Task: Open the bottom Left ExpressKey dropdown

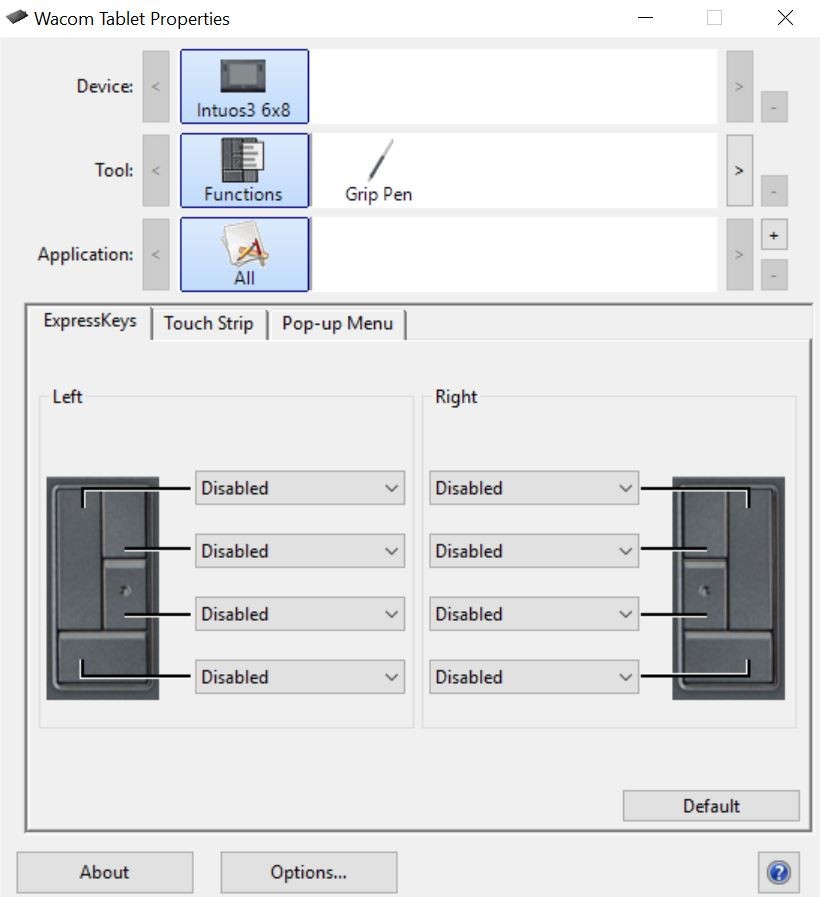Action: coord(300,677)
